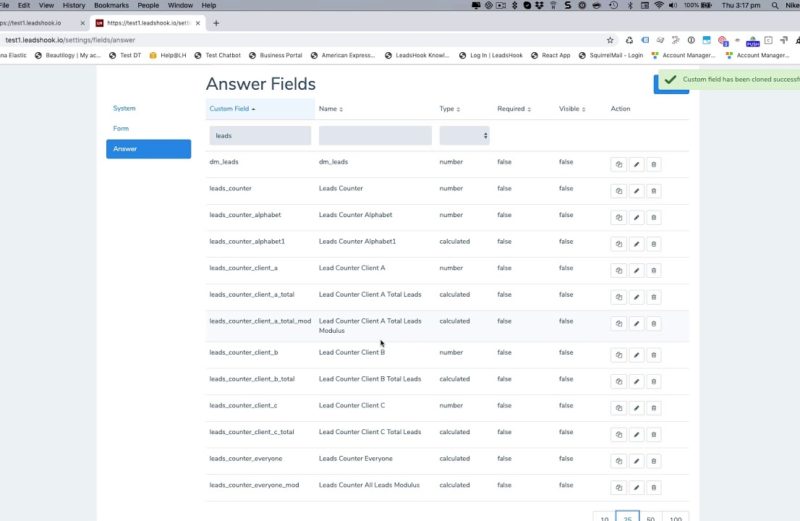Edit the leads_counter_everyone_mod field
800x521 pixels.
pos(636,488)
